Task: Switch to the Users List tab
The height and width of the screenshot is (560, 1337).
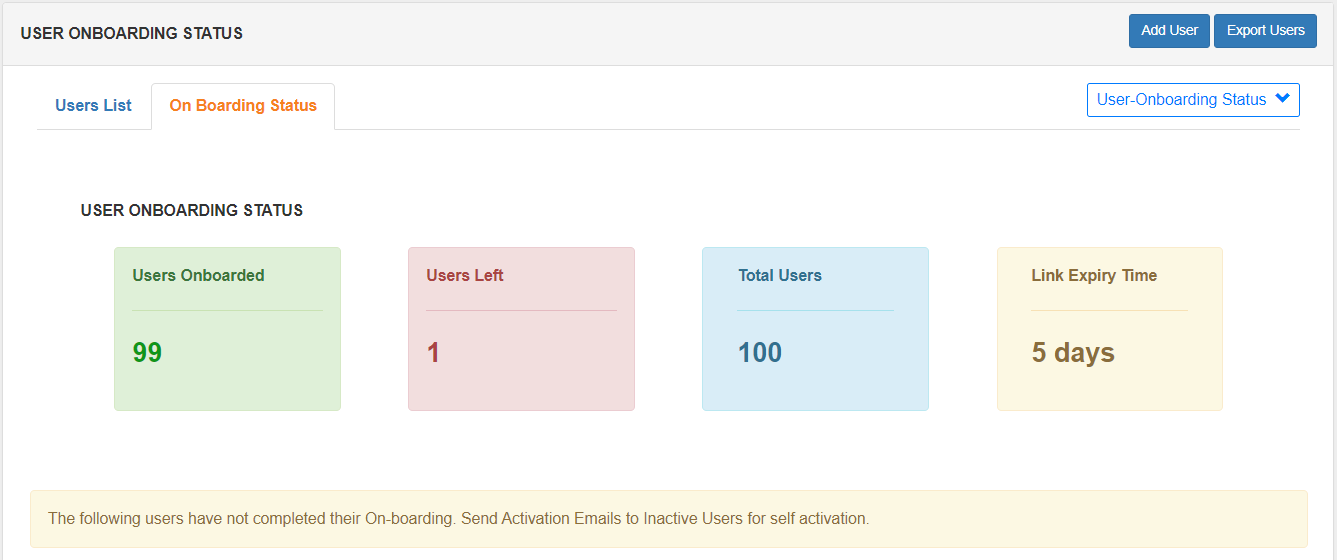Action: coord(93,106)
